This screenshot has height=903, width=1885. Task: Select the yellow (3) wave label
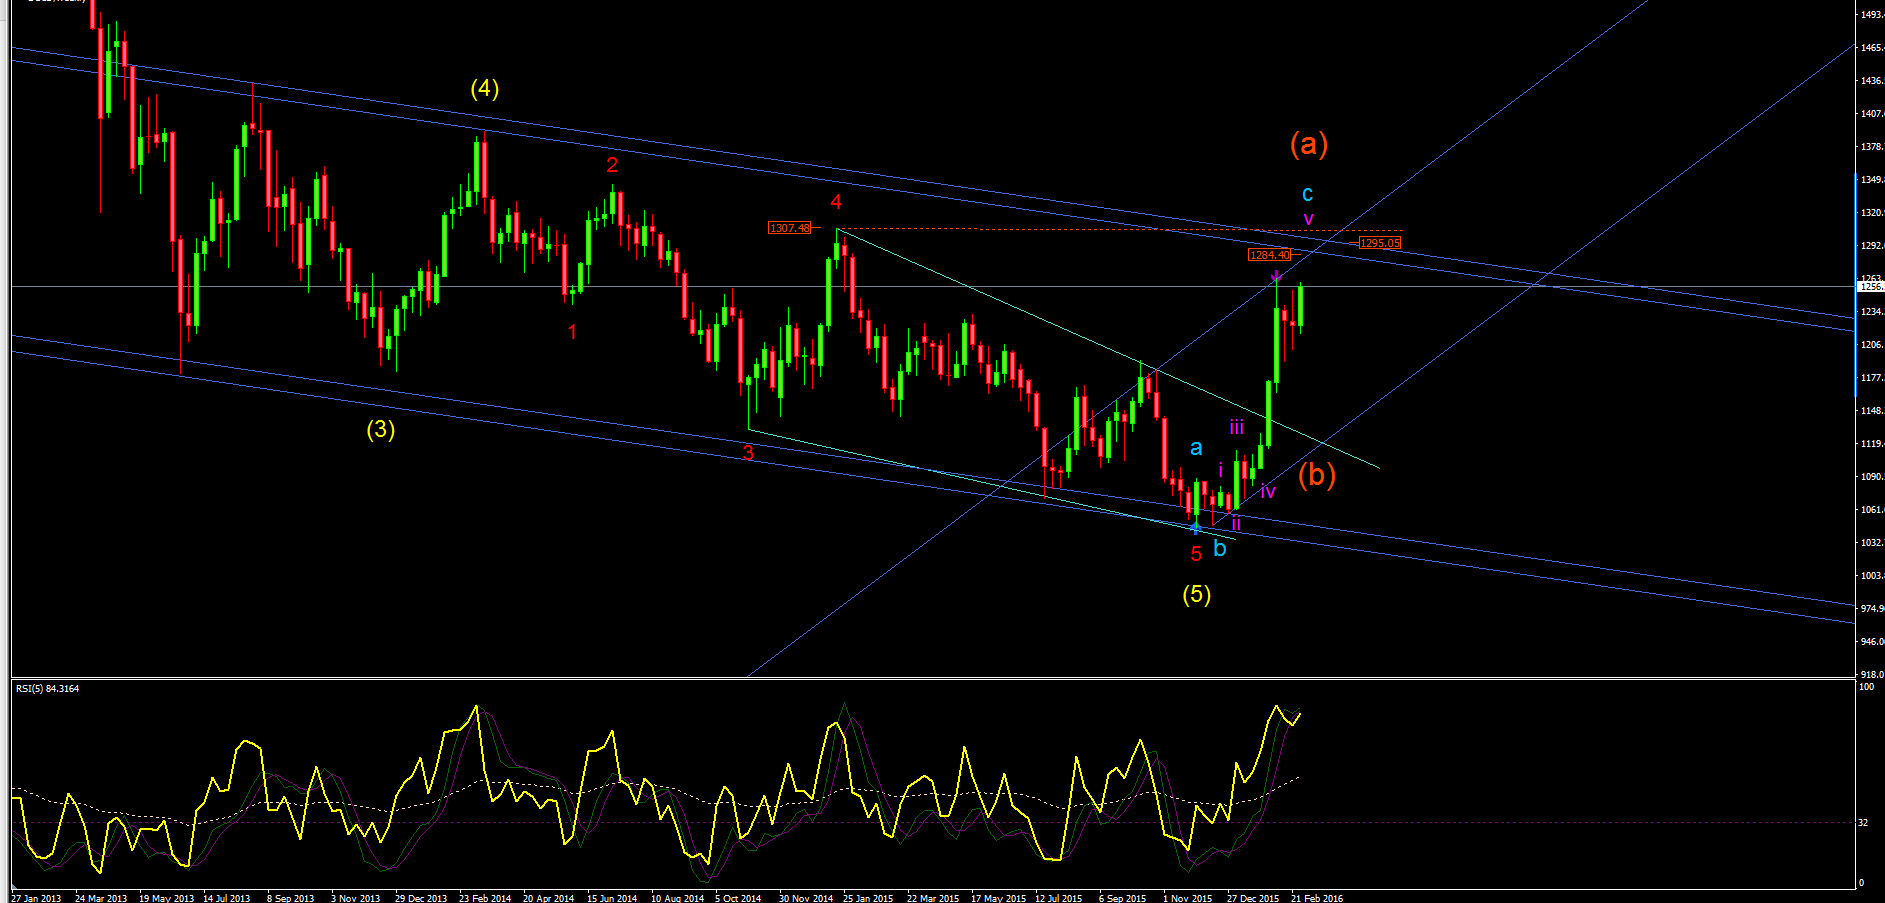[380, 429]
